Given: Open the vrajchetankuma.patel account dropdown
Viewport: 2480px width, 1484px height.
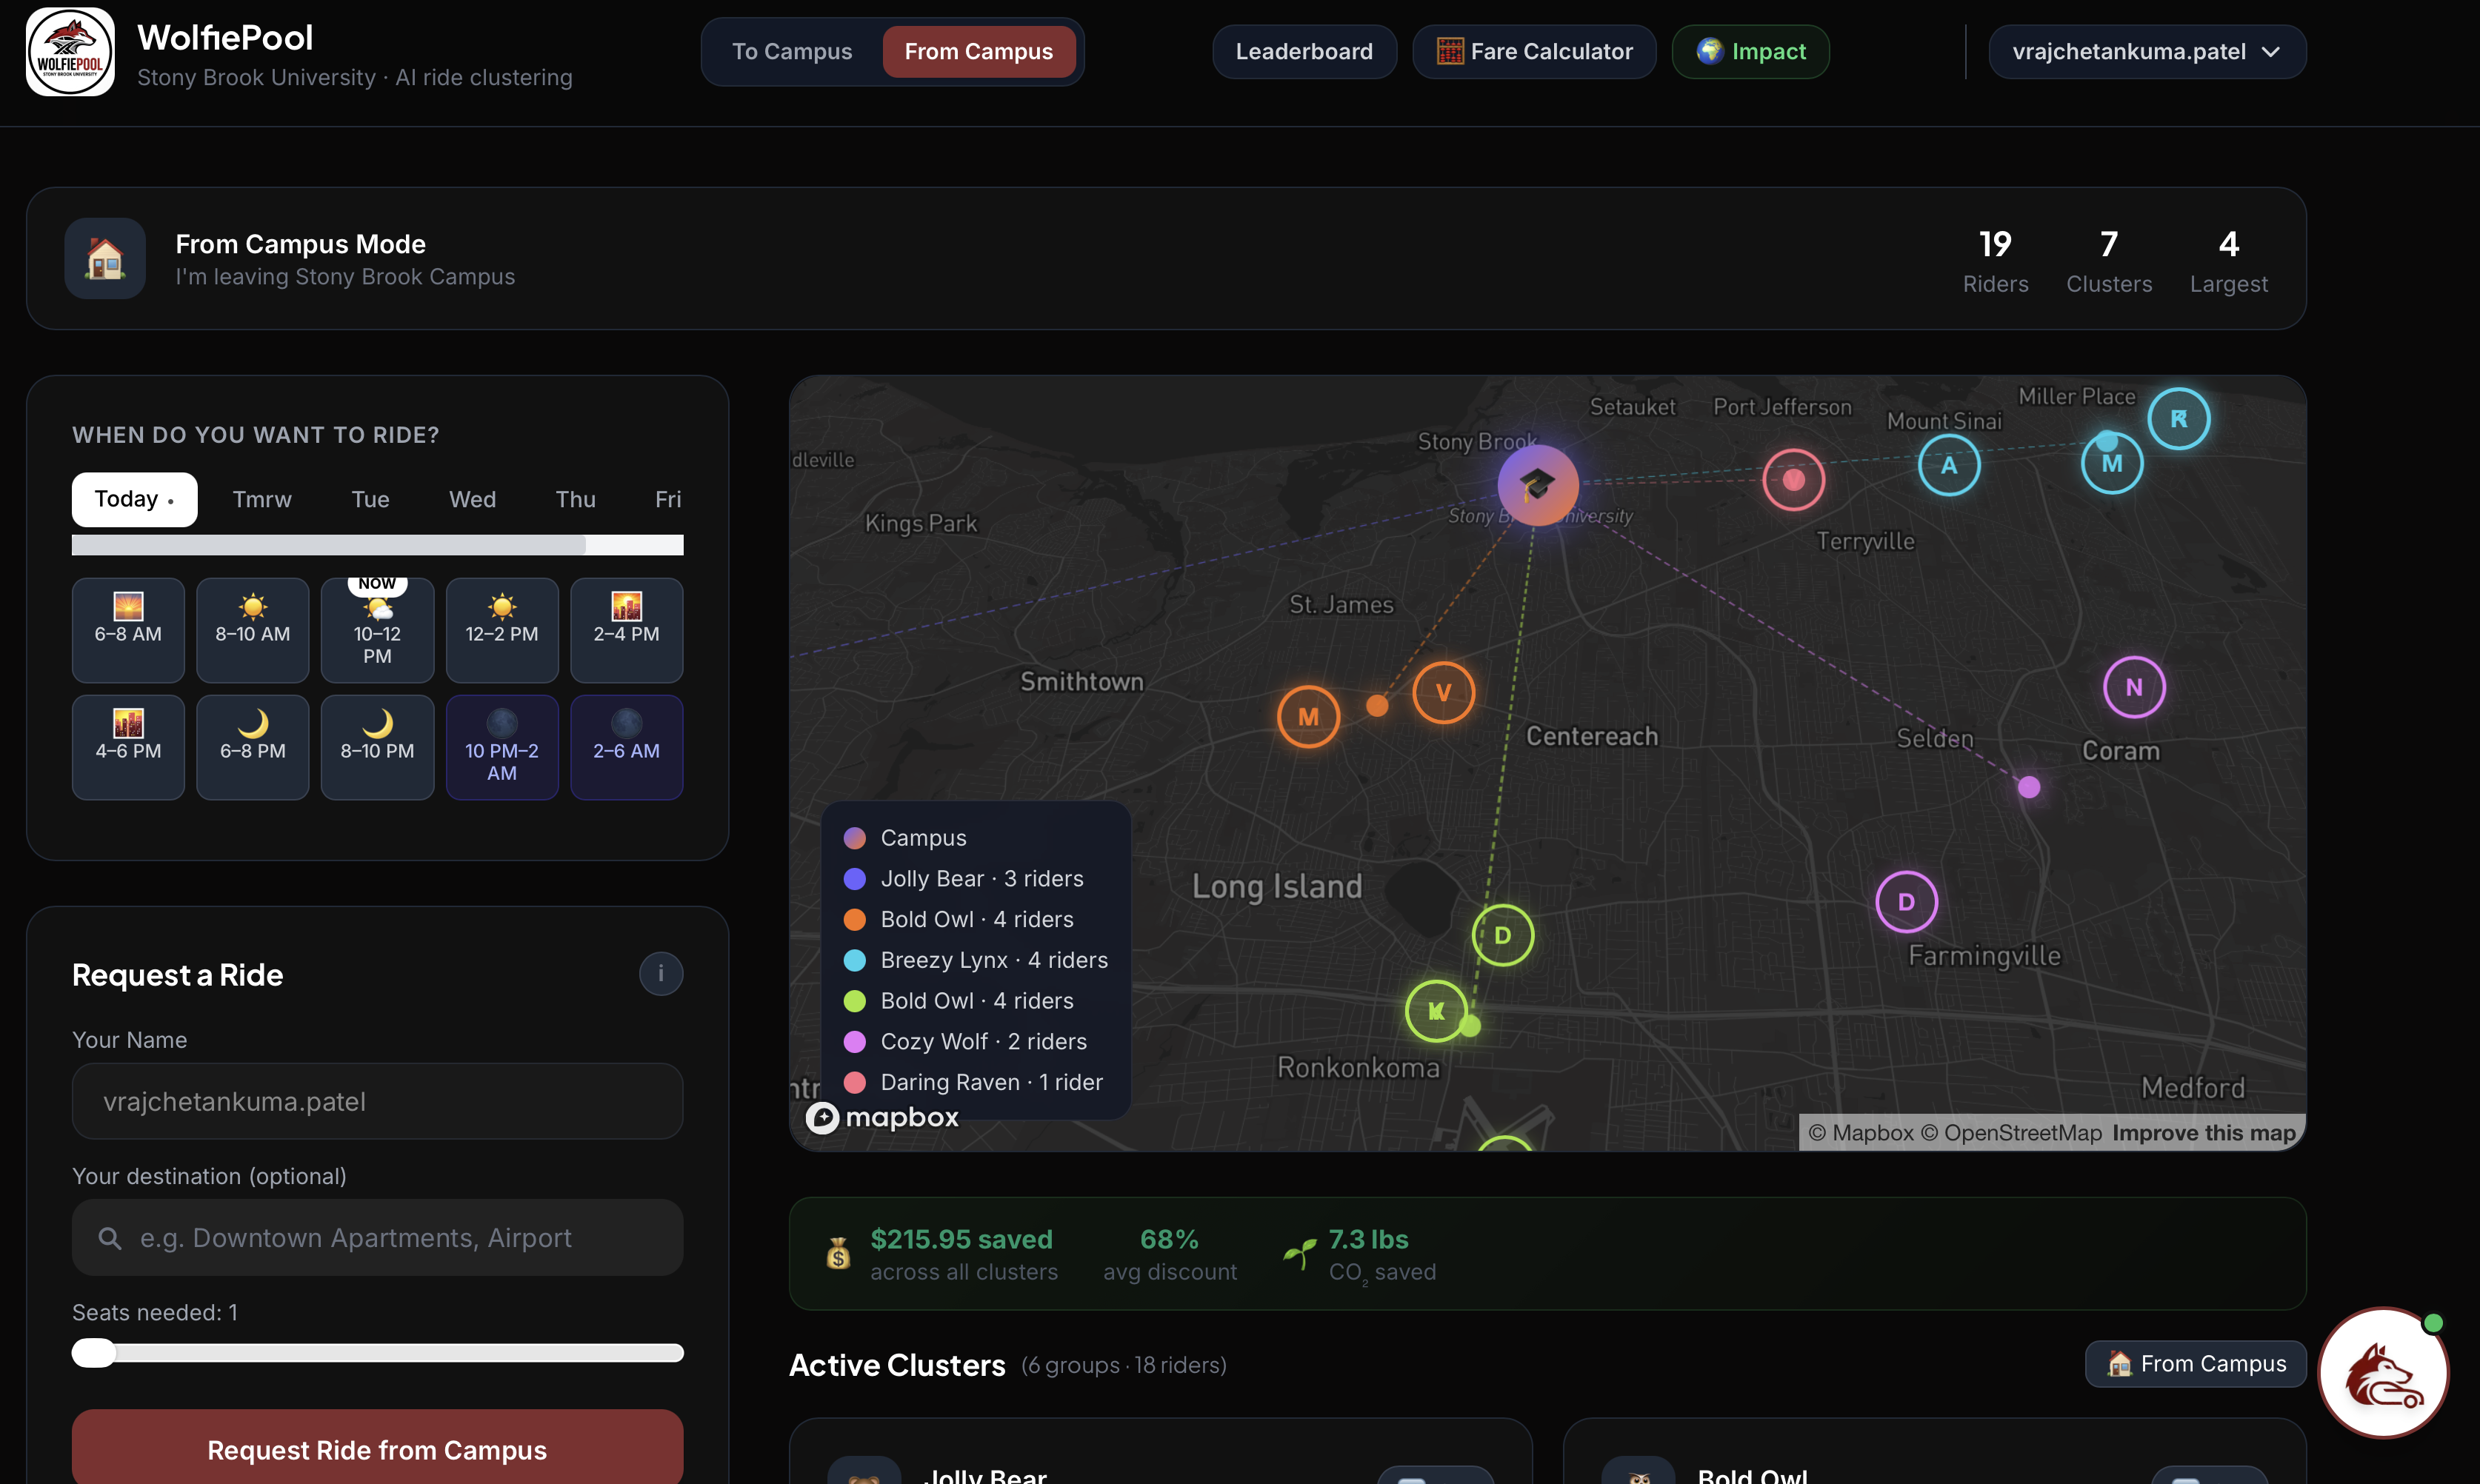Looking at the screenshot, I should 2147,52.
